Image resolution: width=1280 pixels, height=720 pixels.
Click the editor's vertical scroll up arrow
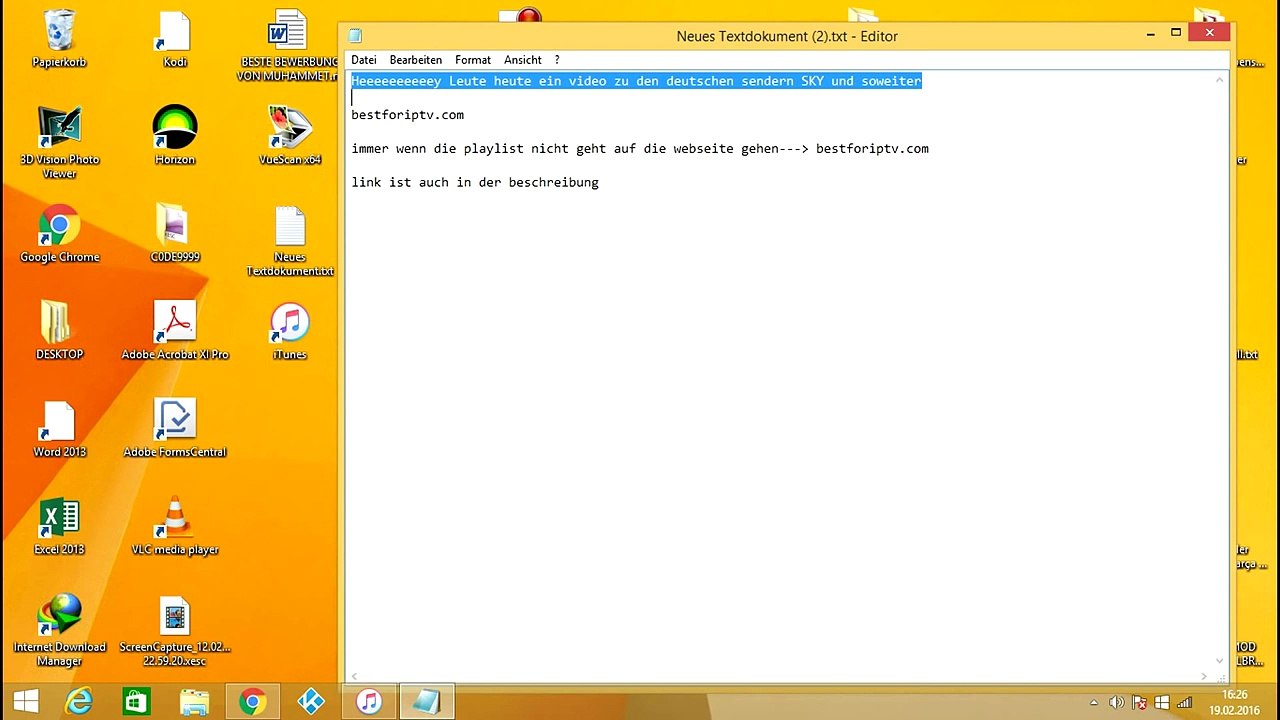coord(1220,81)
